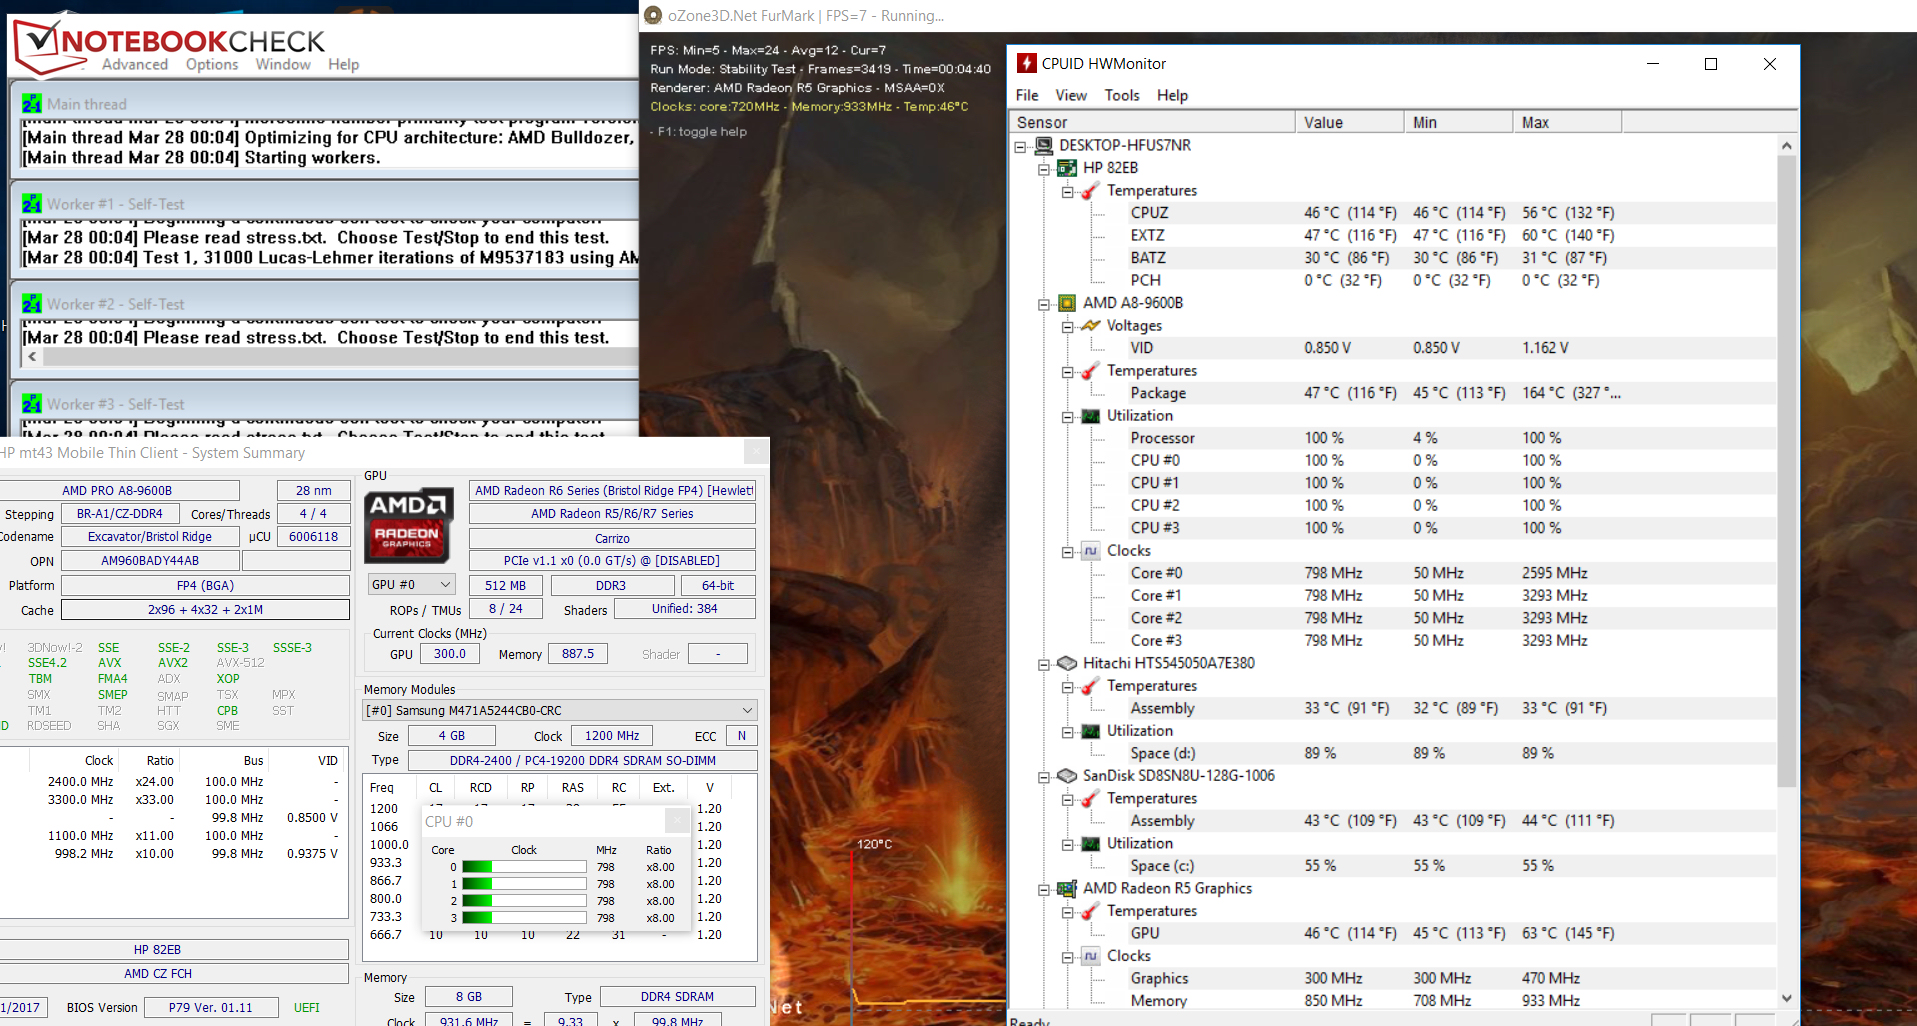1917x1026 pixels.
Task: Click the HWMonitor vertical scrollbar up arrow
Action: [x=1787, y=146]
